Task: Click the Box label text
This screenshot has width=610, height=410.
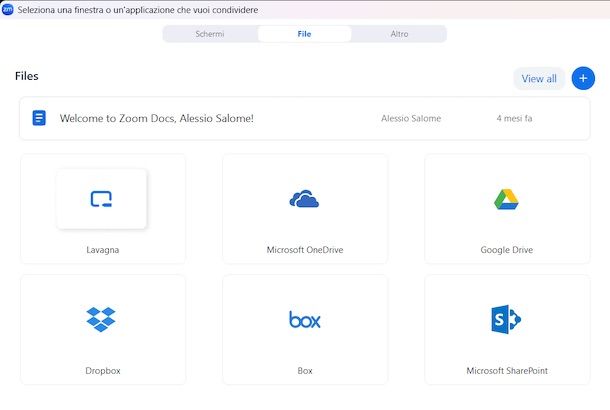Action: pyautogui.click(x=305, y=371)
